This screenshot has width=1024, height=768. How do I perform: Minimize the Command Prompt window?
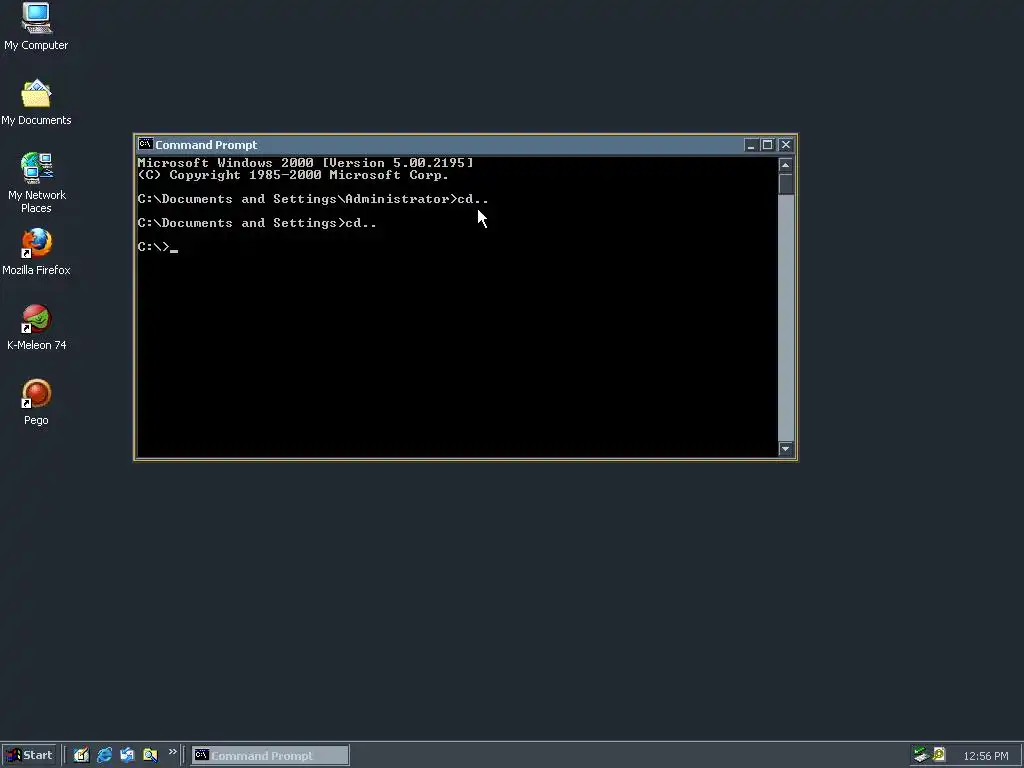751,145
